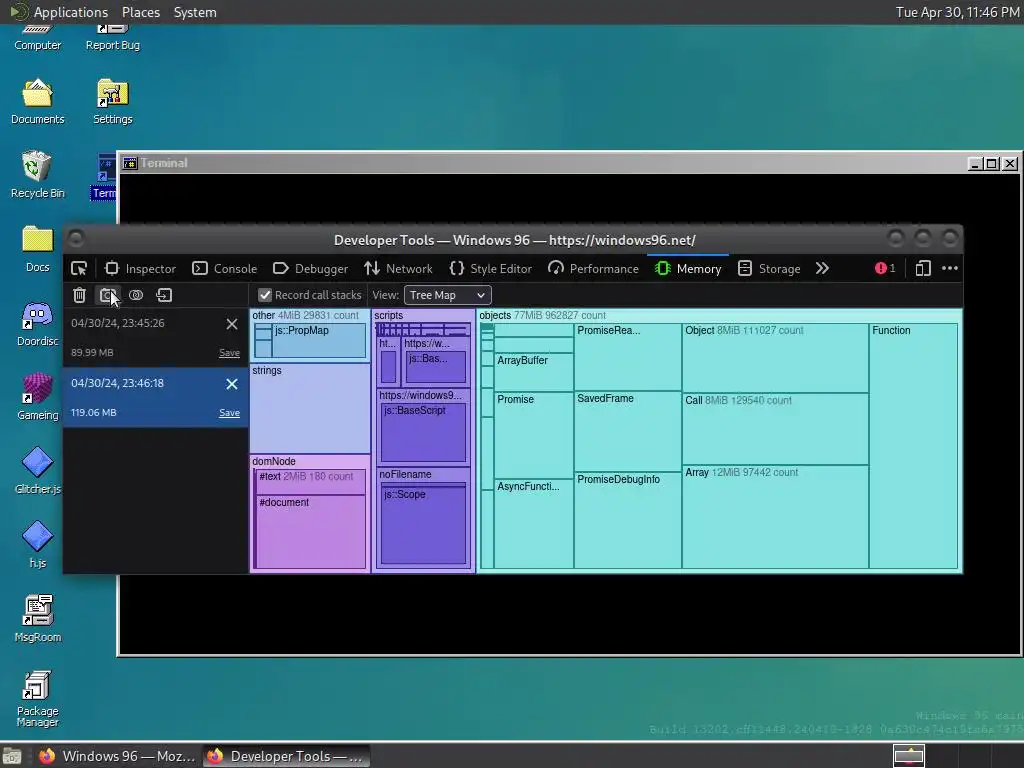This screenshot has width=1024, height=768.
Task: Click the Array 12MiB treemap cell
Action: 775,517
